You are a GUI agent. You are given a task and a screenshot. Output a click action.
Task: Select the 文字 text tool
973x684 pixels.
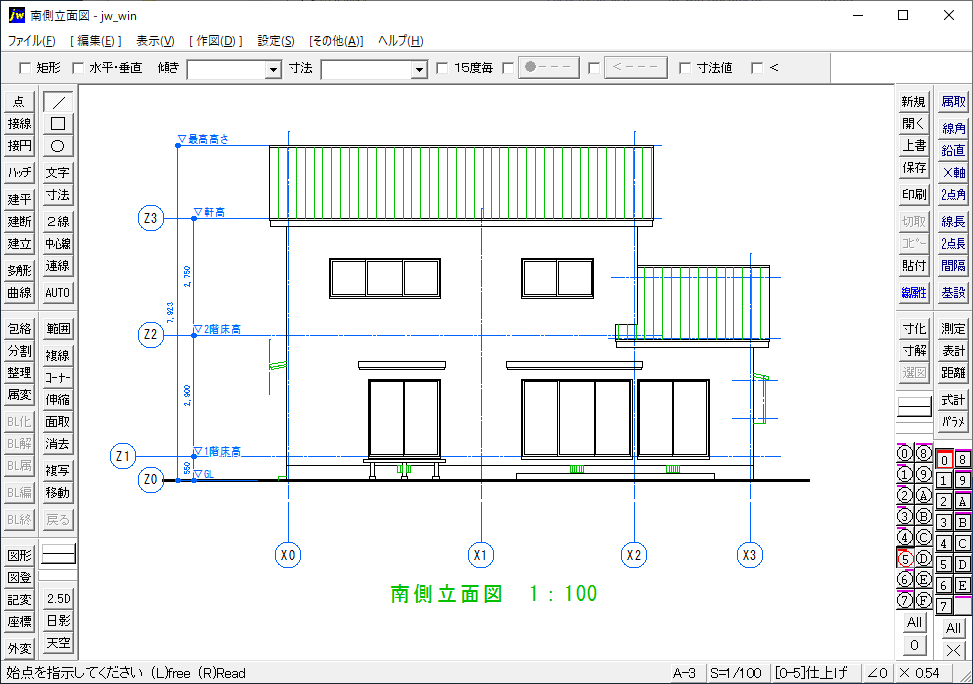57,171
